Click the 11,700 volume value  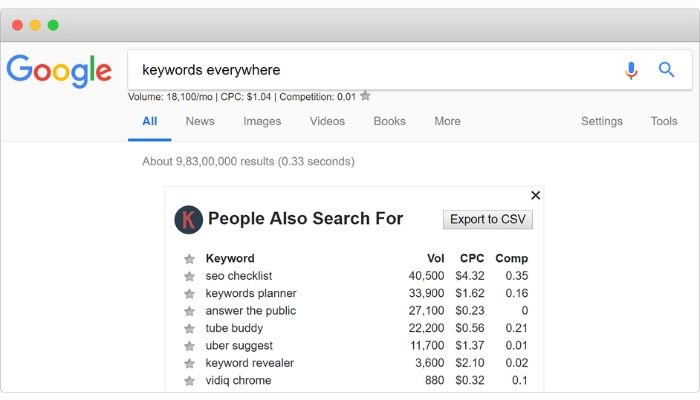coord(427,346)
